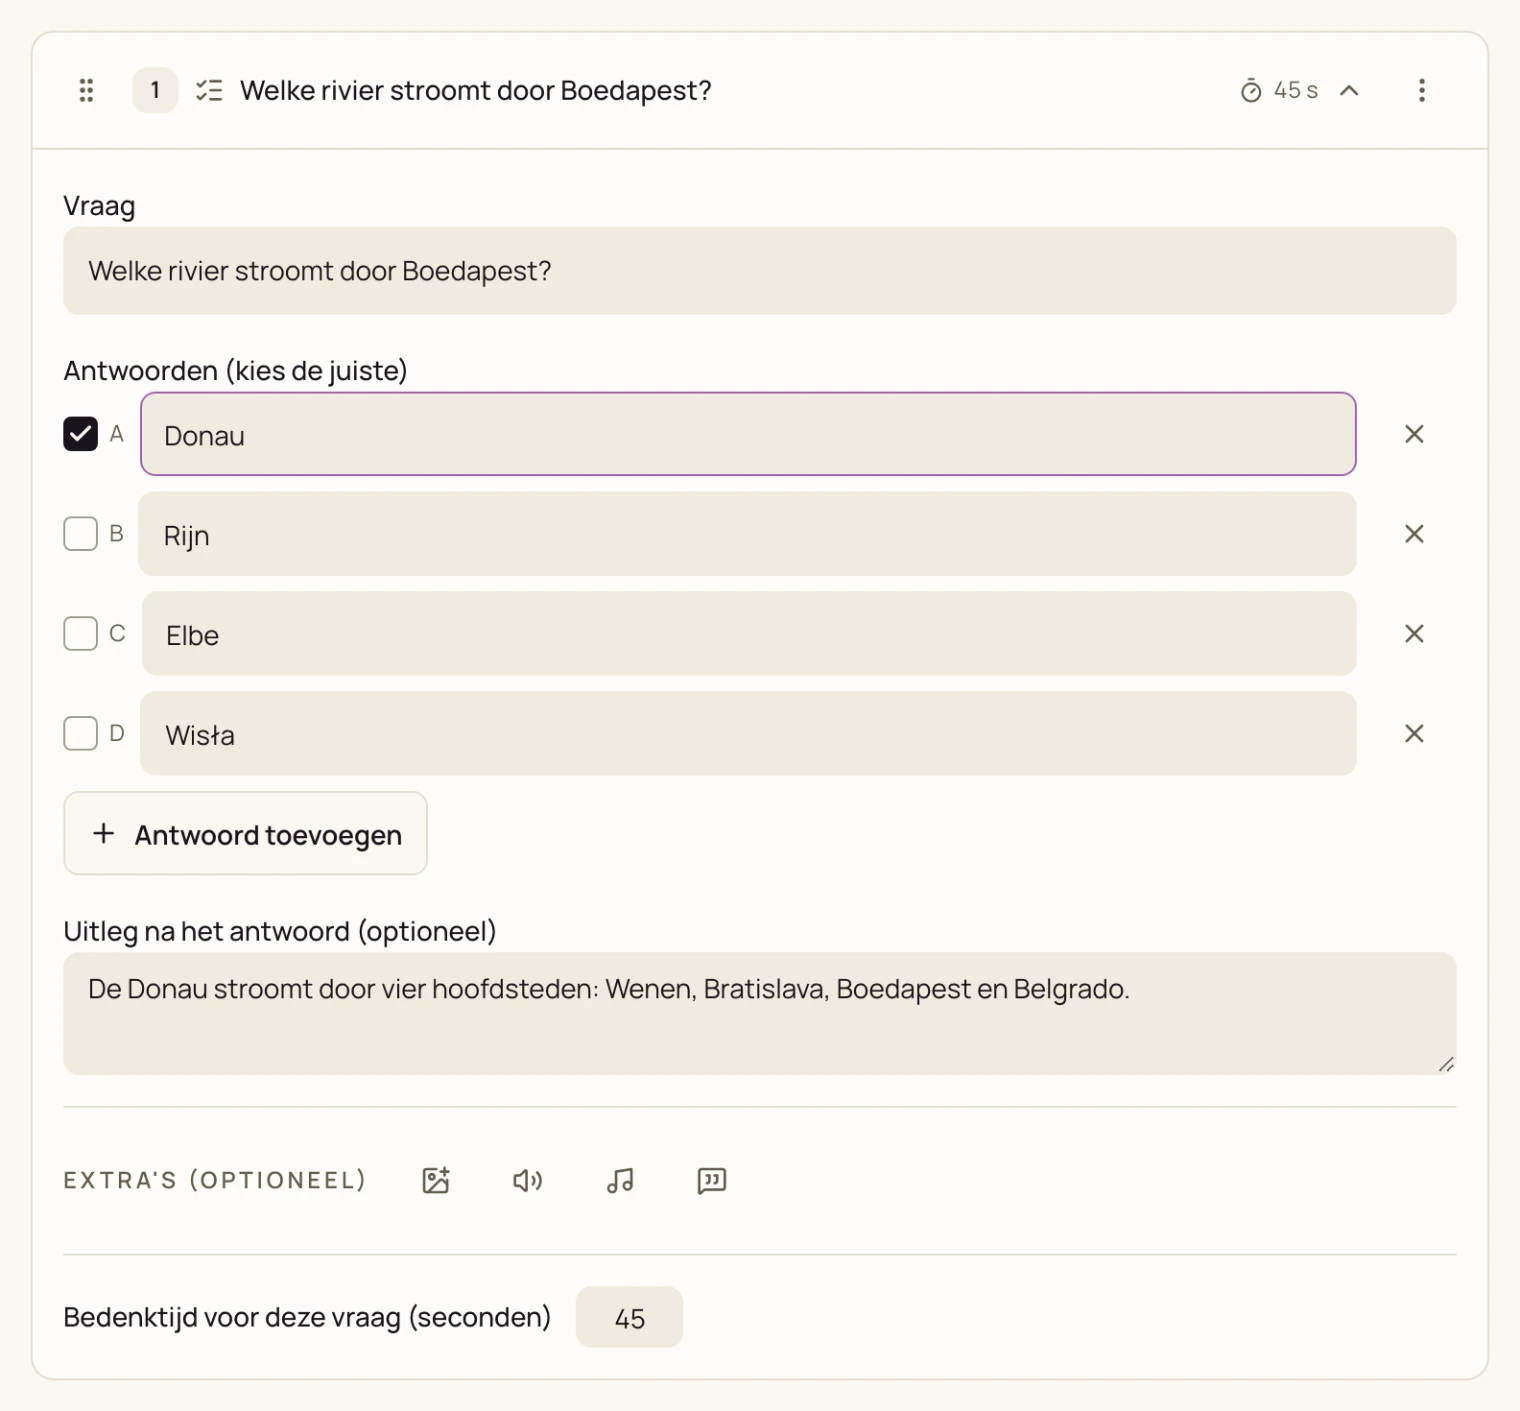Viewport: 1520px width, 1411px height.
Task: Open the three-dot options menu
Action: [x=1421, y=91]
